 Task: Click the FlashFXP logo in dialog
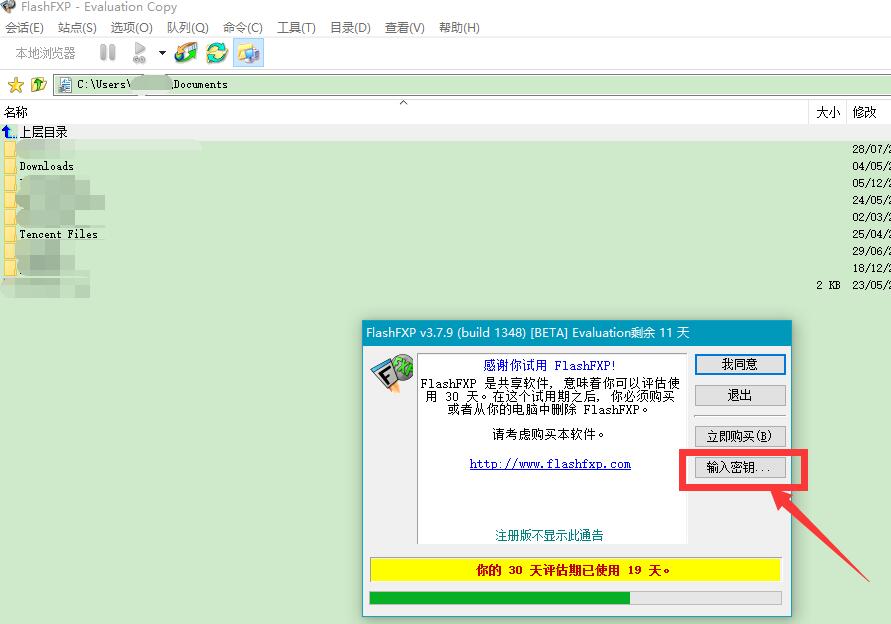tap(392, 373)
